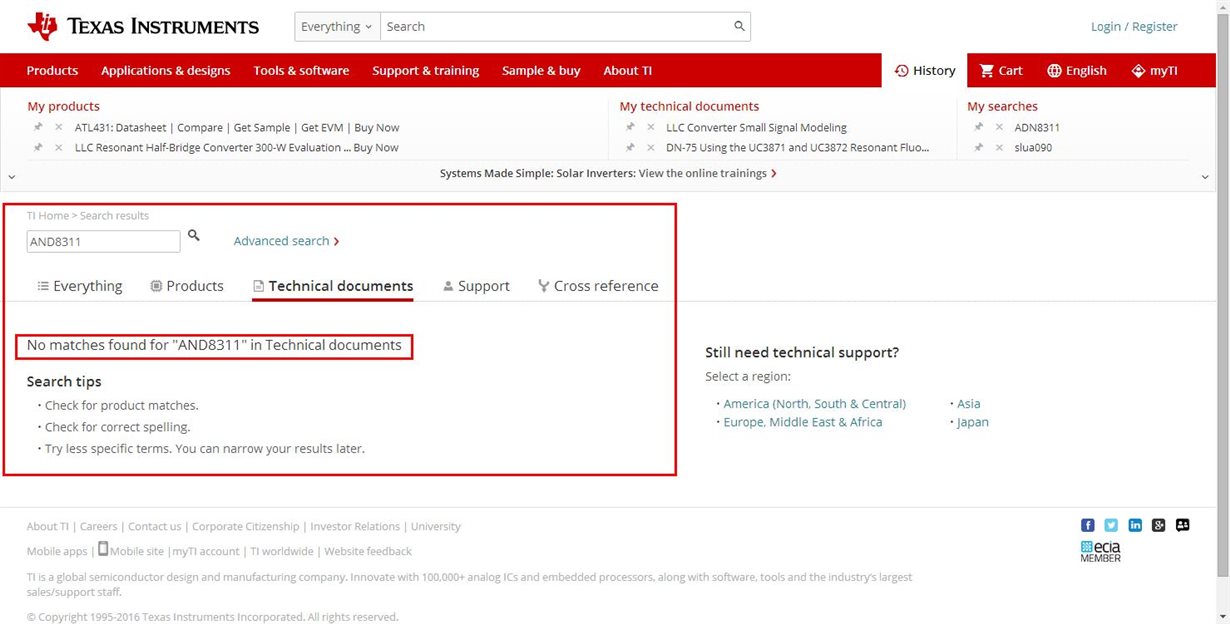Pin LLC Converter Small Signal Modeling document

point(630,127)
